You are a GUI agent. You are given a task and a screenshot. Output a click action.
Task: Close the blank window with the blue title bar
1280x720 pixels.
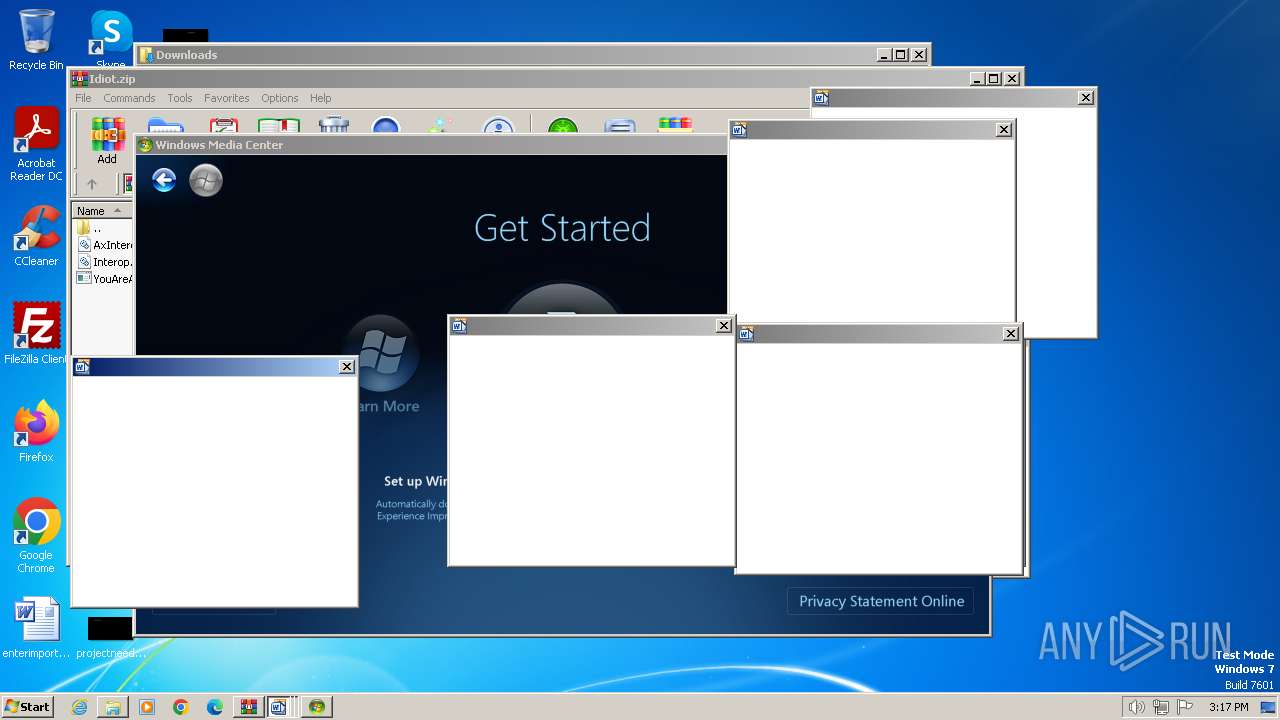(347, 367)
